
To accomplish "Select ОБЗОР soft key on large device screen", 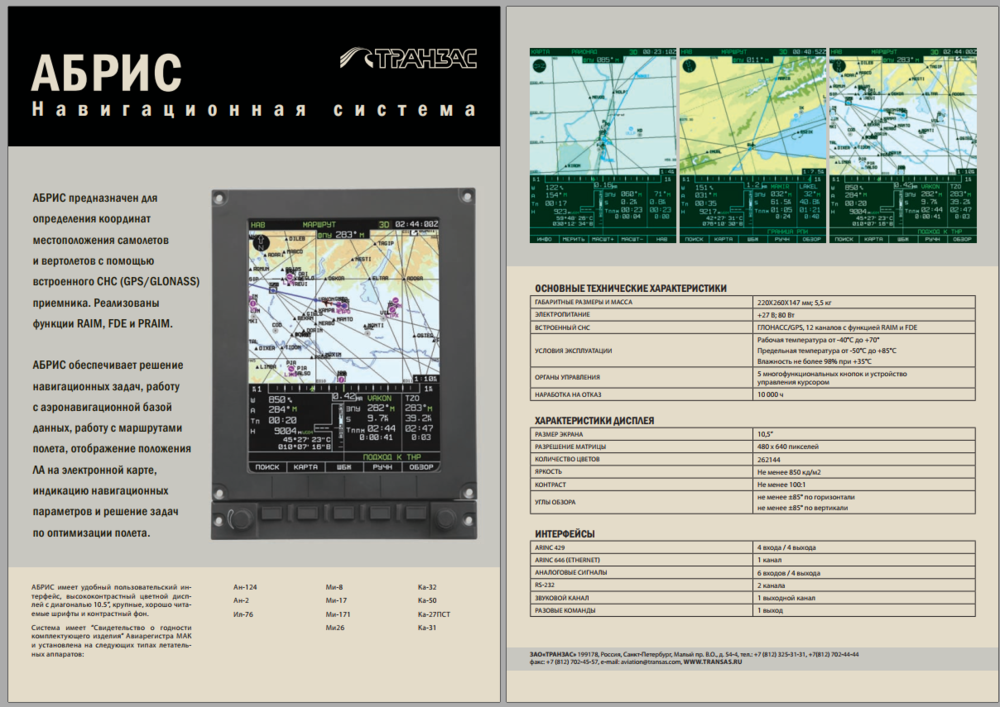I will (x=420, y=467).
